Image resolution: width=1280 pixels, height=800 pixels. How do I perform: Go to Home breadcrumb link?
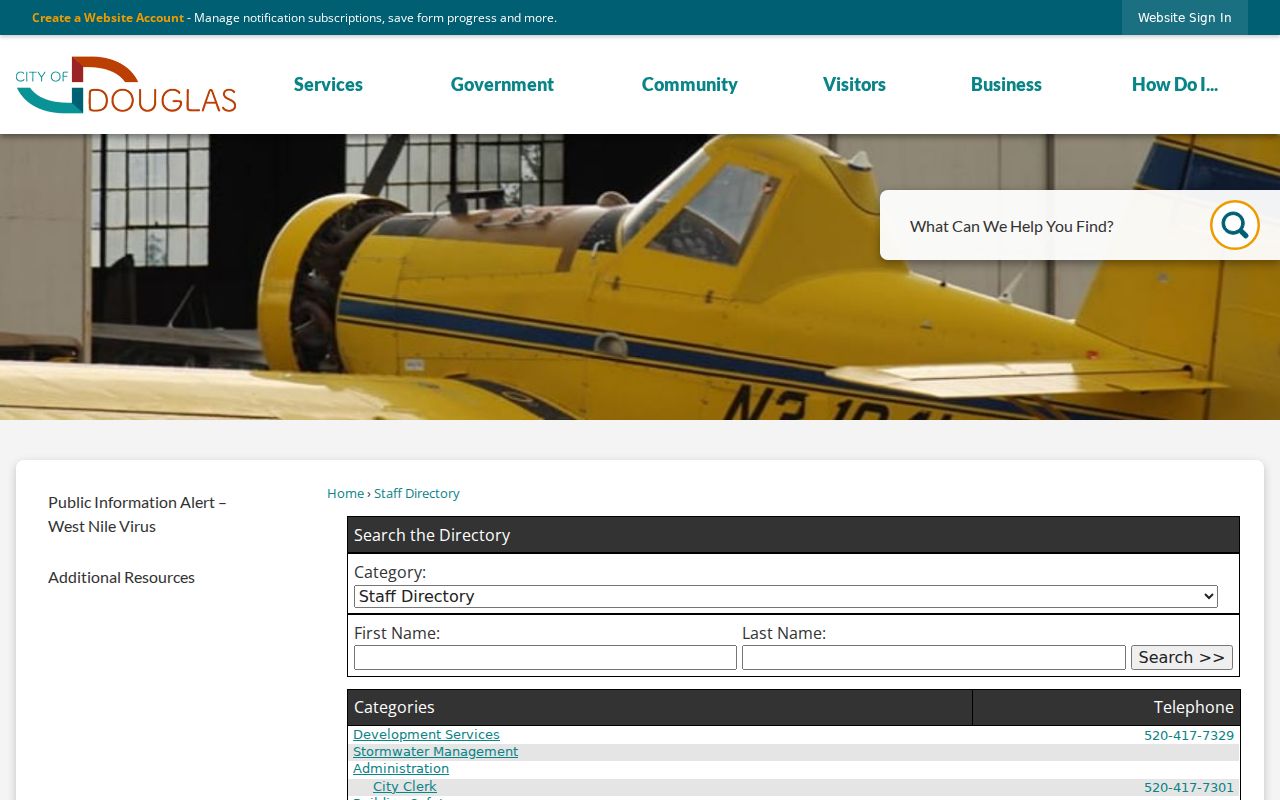tap(345, 493)
